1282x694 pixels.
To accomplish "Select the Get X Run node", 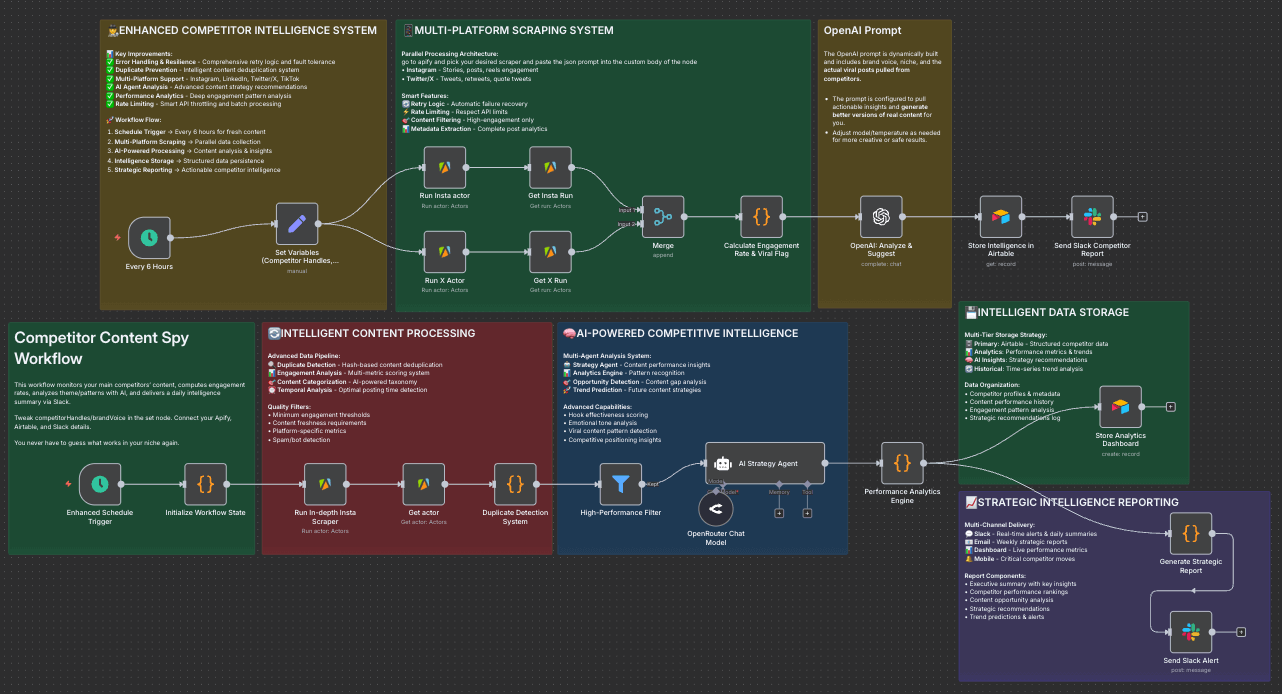I will coord(550,252).
